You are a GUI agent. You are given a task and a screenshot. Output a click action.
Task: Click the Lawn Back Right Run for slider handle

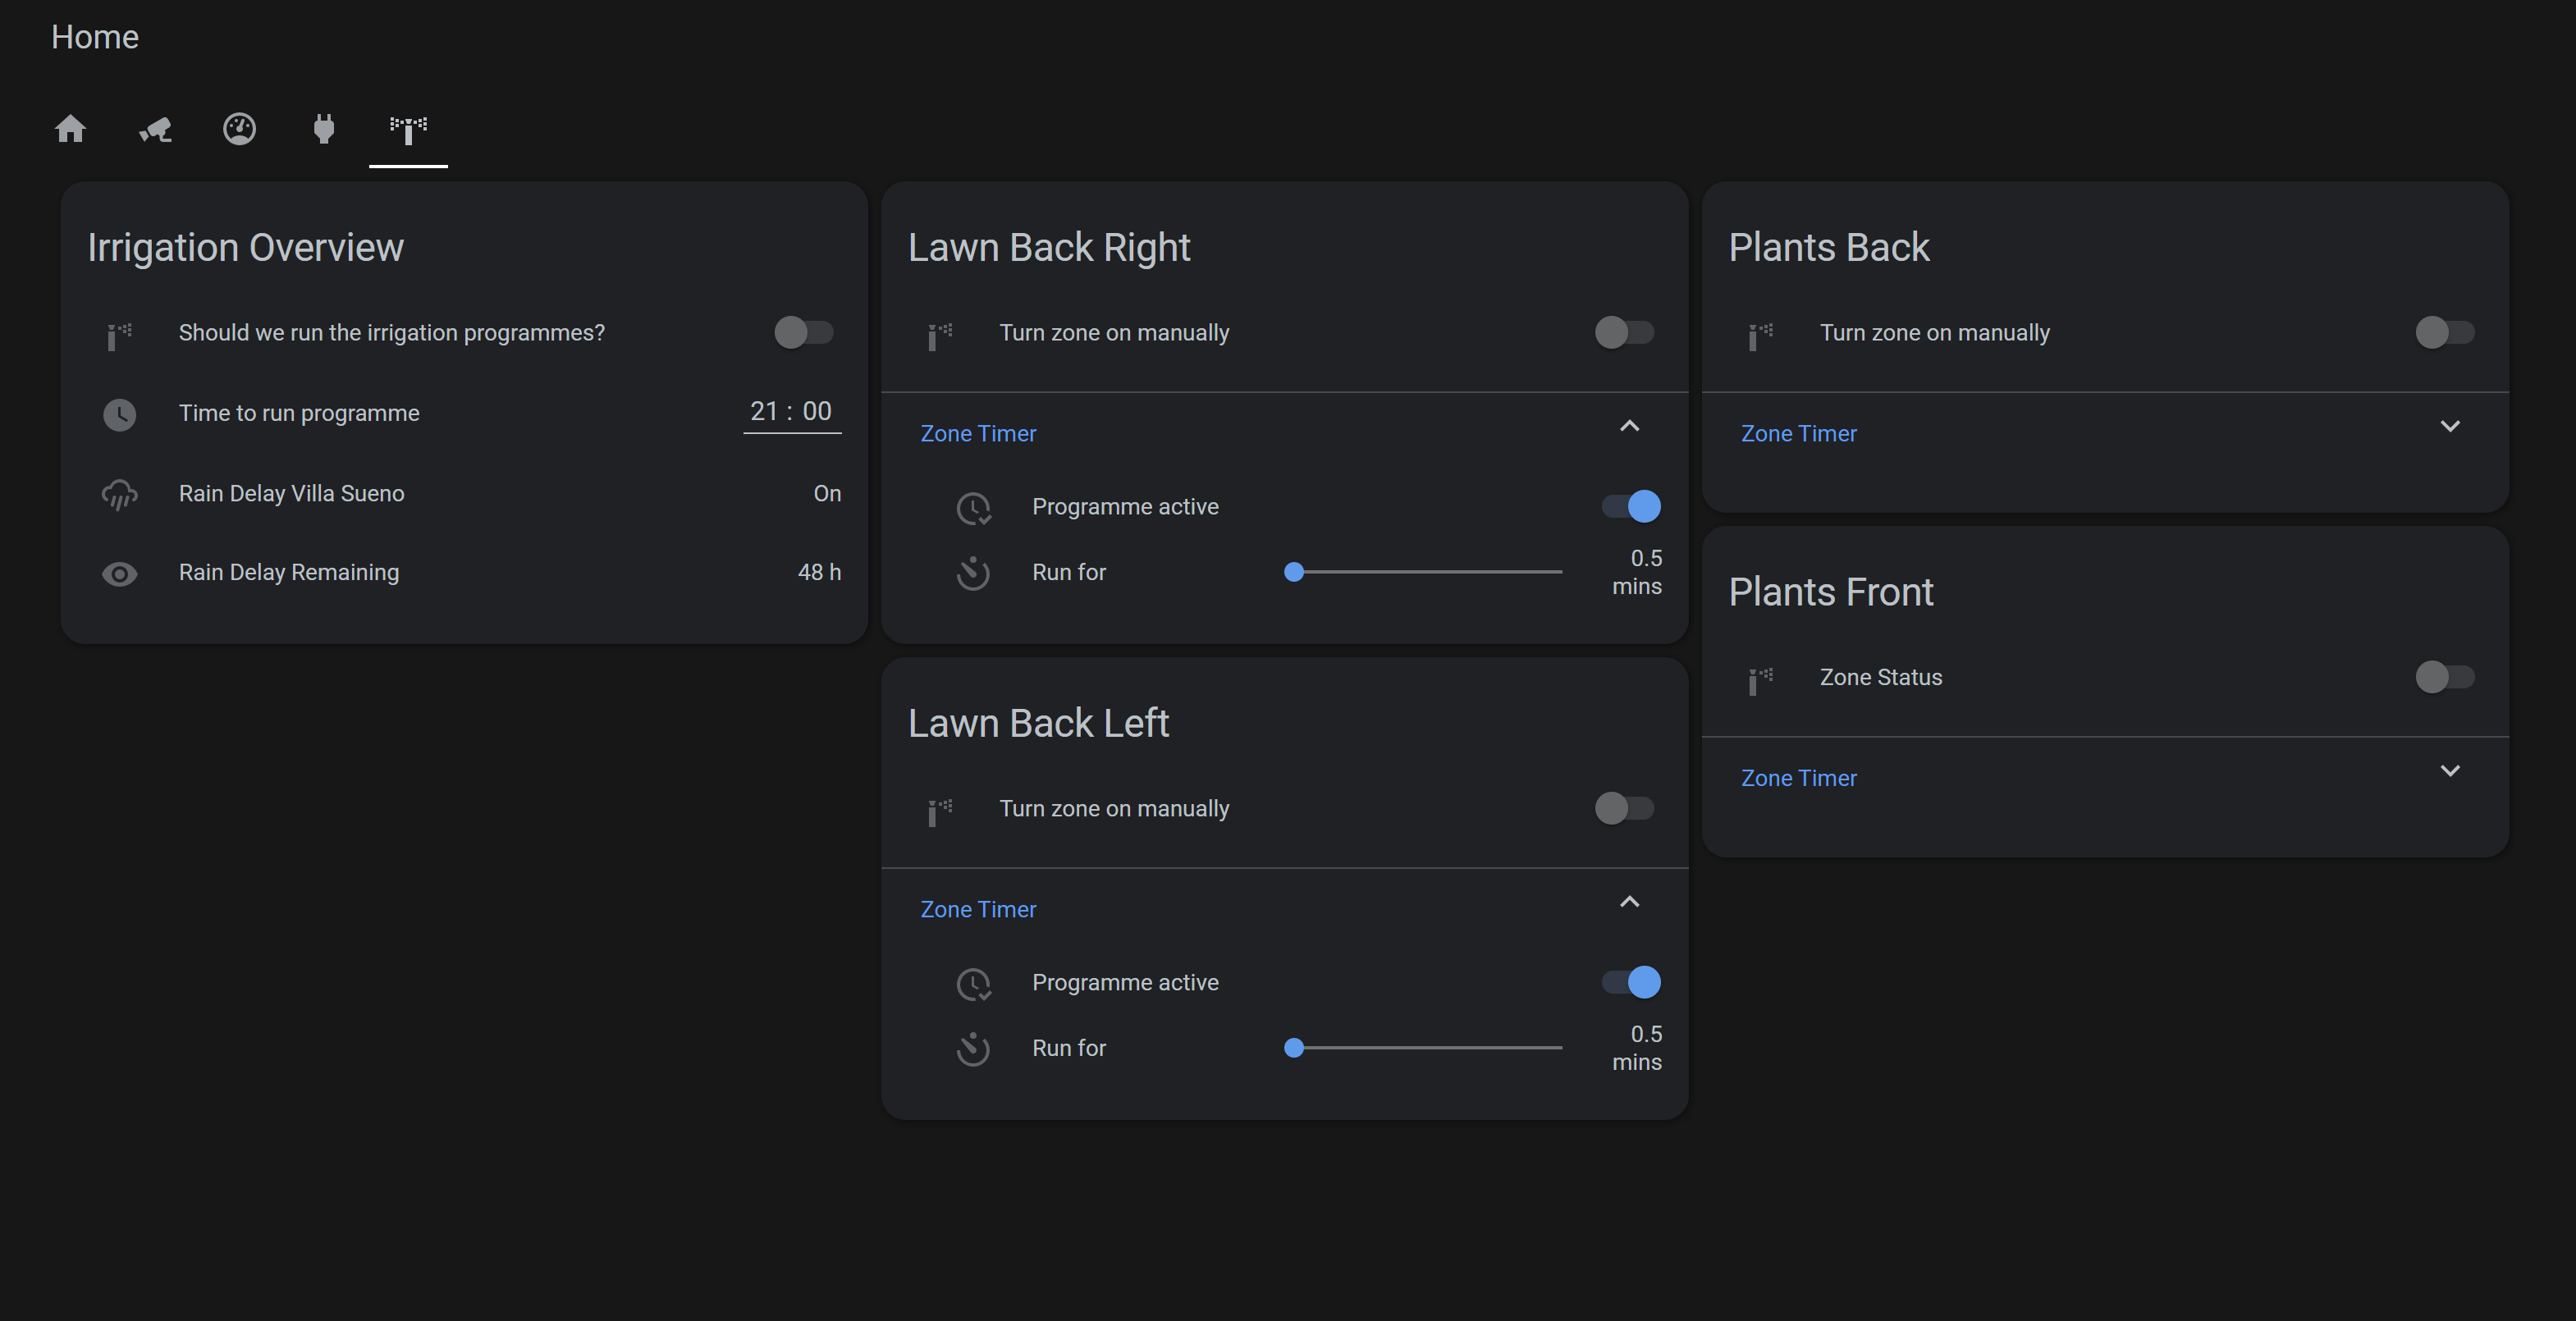[x=1294, y=572]
